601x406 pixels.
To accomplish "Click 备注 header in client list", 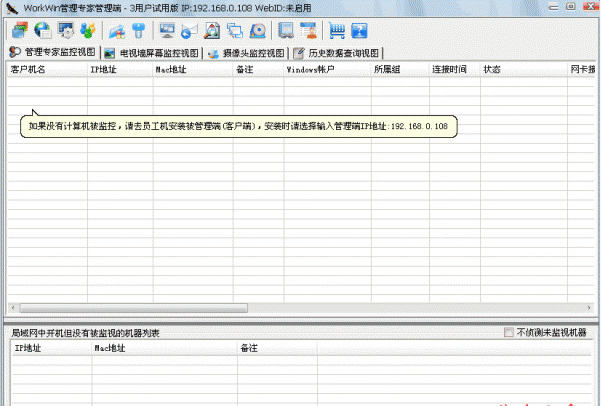I will point(258,69).
